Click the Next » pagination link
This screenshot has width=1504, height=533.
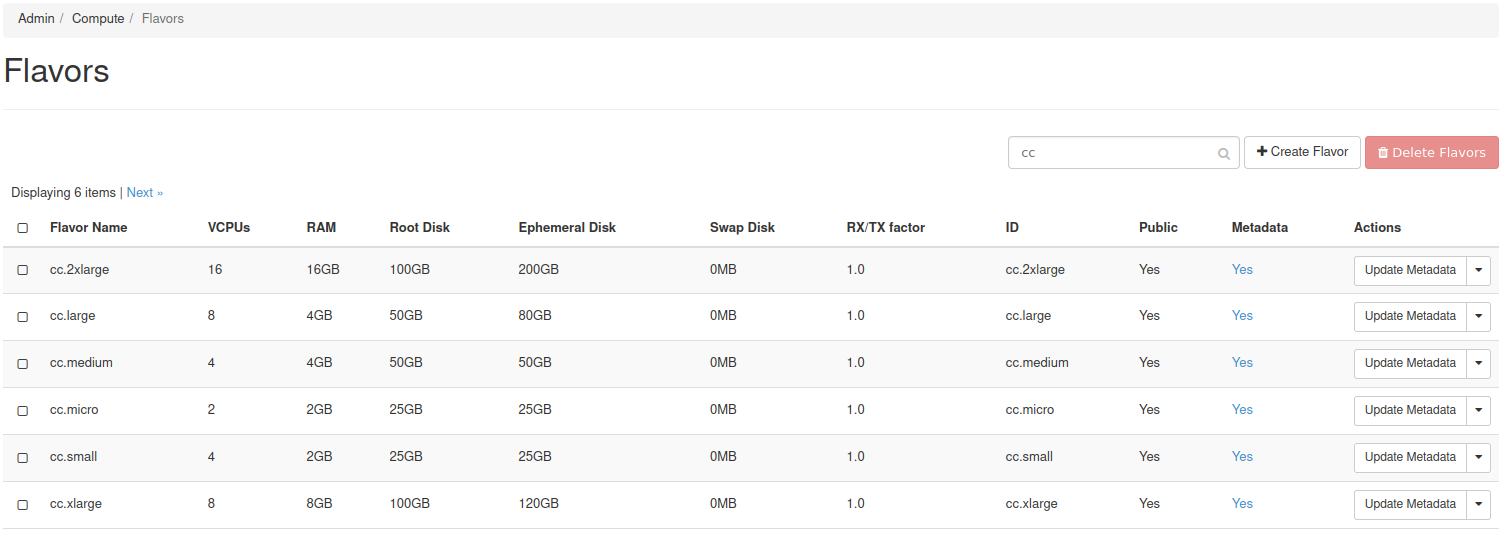[144, 193]
